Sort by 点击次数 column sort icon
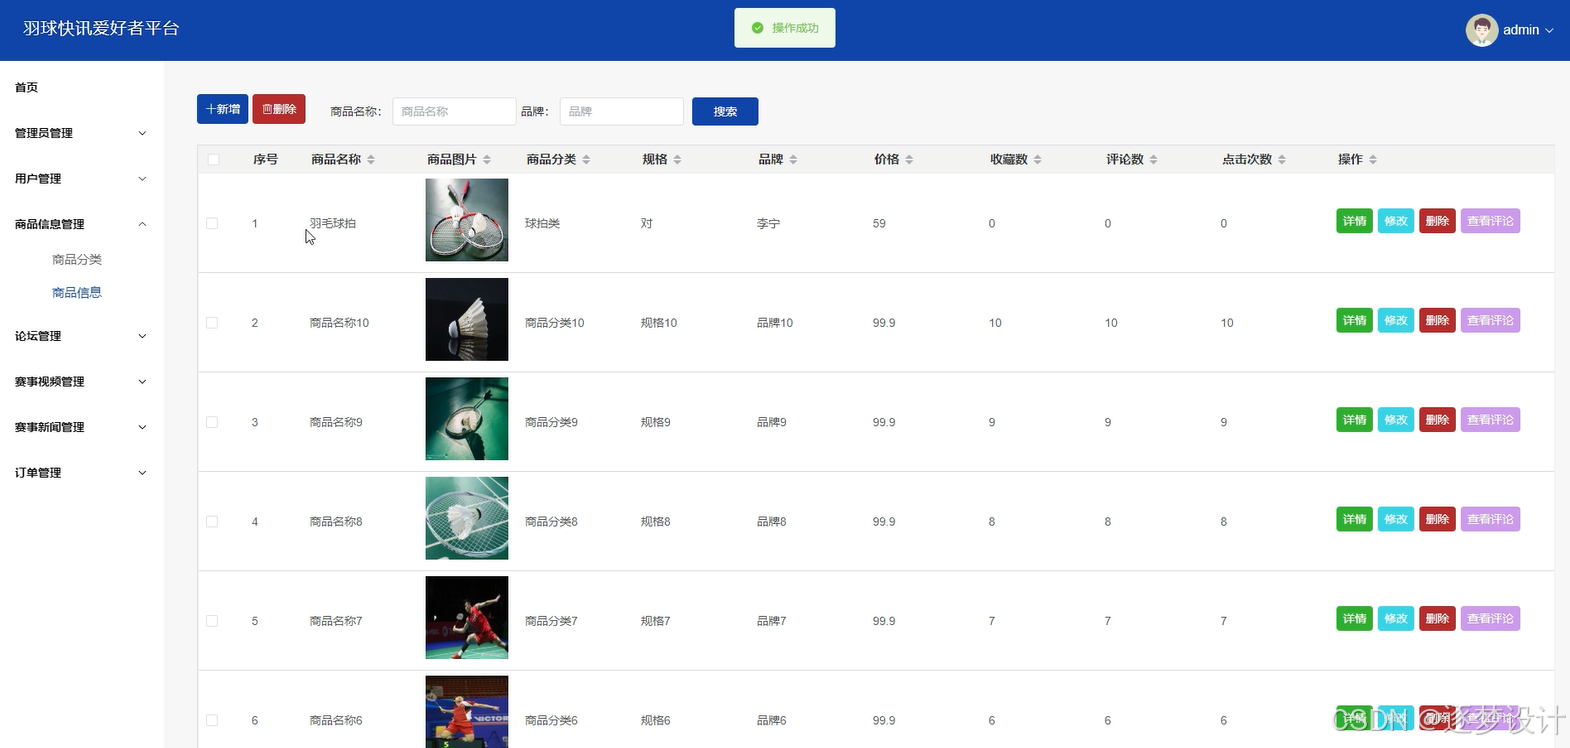The width and height of the screenshot is (1570, 748). [1282, 160]
